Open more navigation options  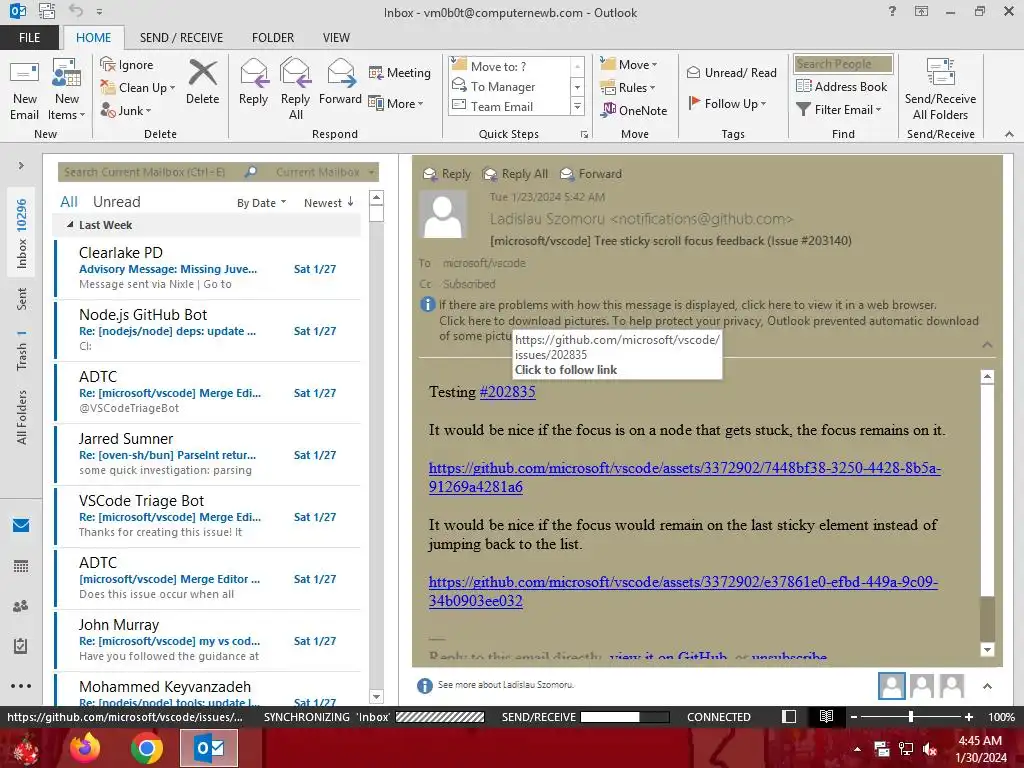click(x=21, y=686)
